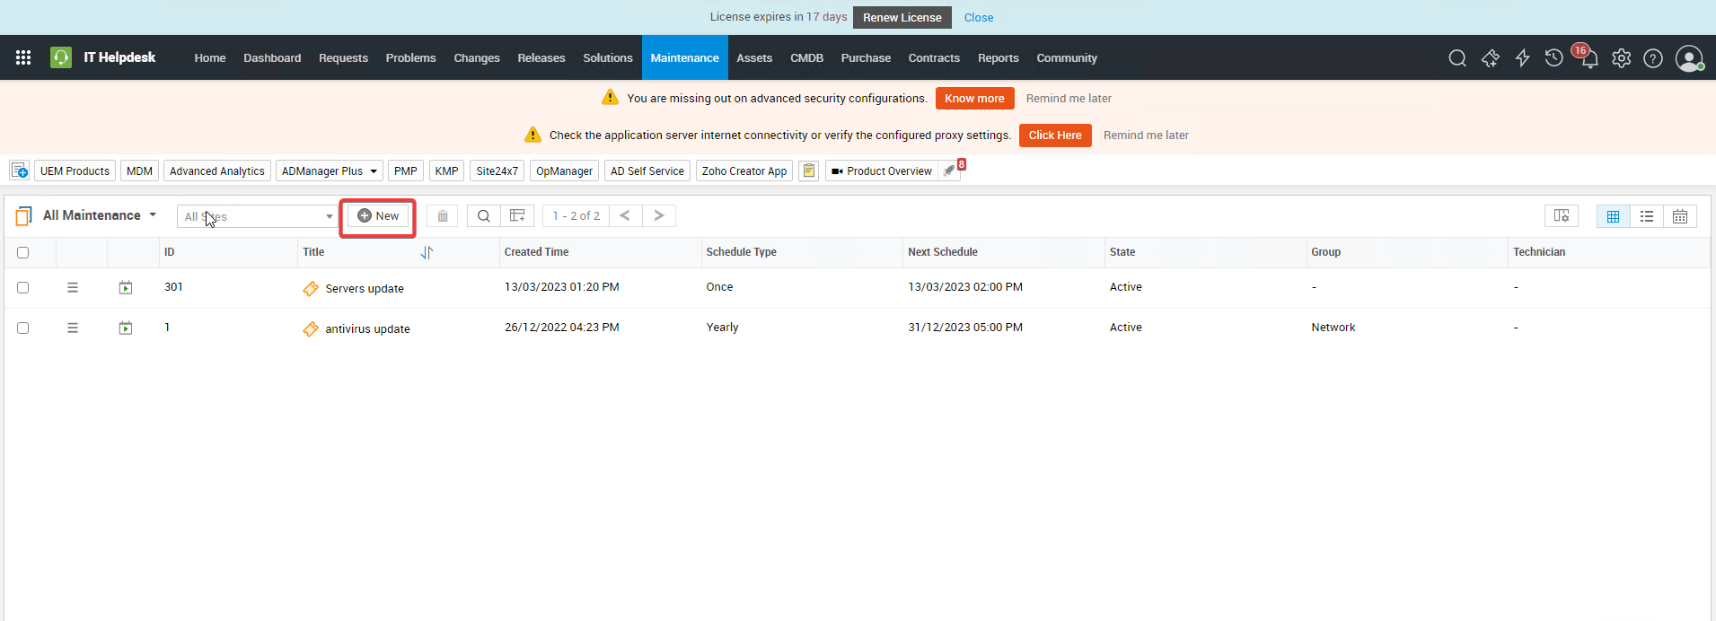The image size is (1716, 621).
Task: Open the recent history clock icon
Action: pos(1553,58)
